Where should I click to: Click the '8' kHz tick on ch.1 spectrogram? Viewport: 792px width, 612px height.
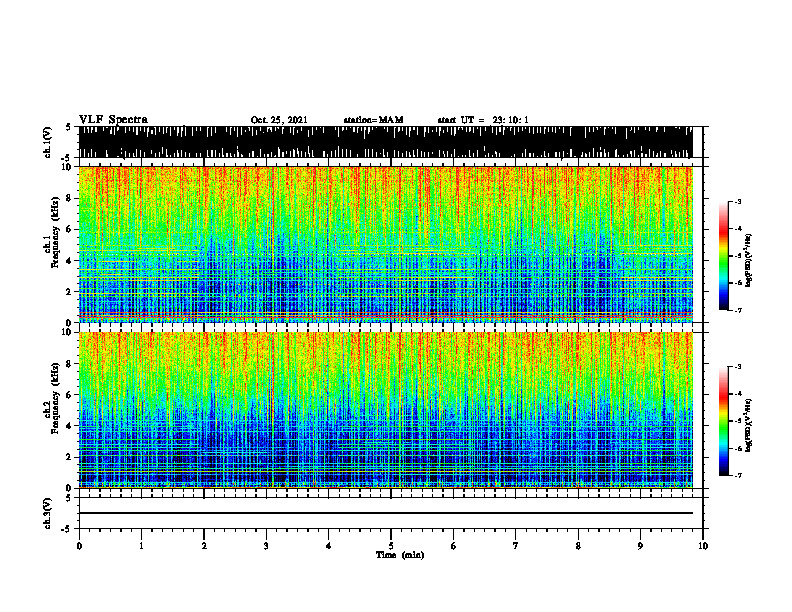(x=69, y=198)
